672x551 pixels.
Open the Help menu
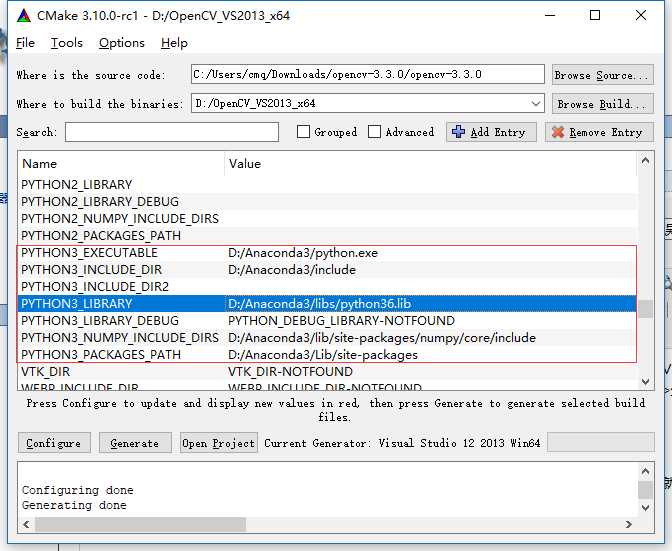[174, 43]
